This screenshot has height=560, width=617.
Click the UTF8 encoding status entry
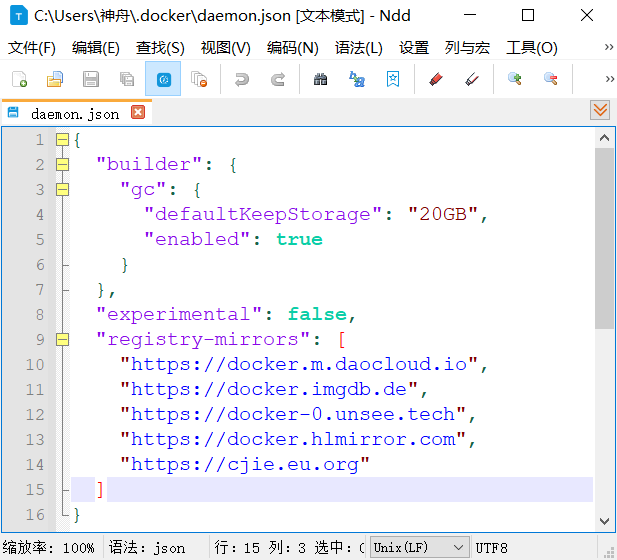click(491, 547)
